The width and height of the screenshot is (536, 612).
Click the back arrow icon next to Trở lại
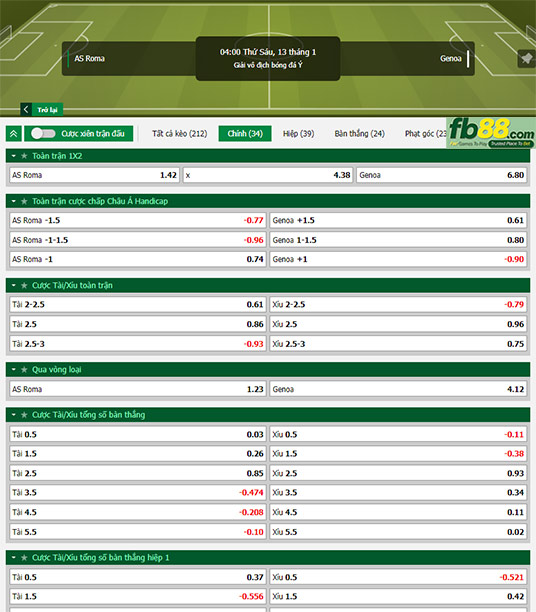coord(26,109)
